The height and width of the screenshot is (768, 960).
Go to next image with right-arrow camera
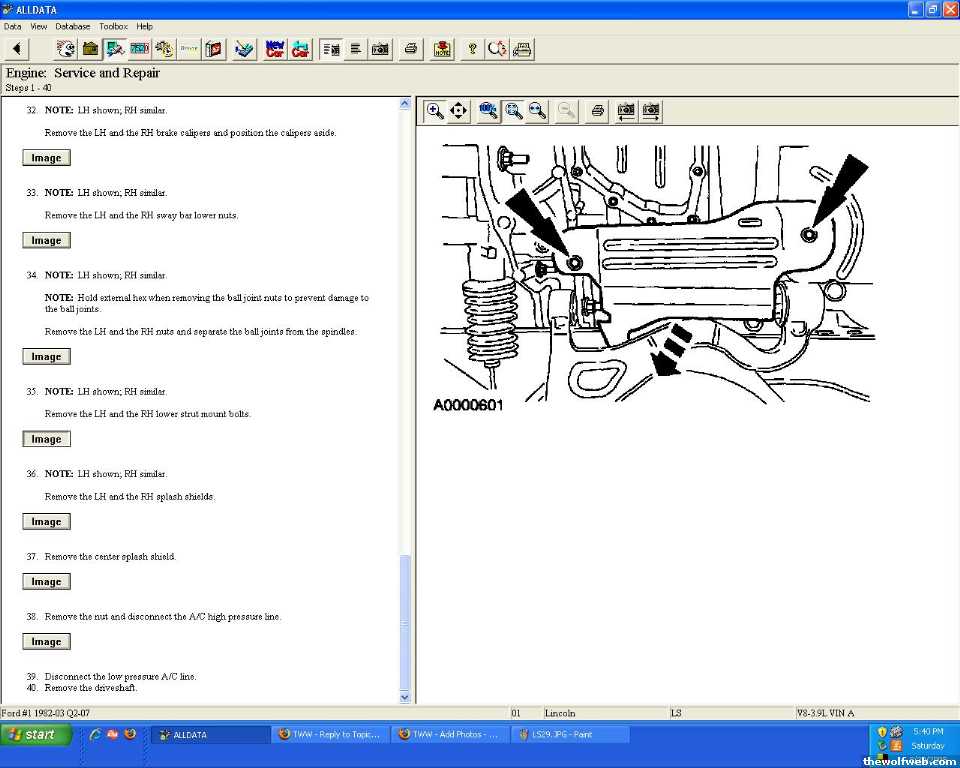[x=651, y=111]
